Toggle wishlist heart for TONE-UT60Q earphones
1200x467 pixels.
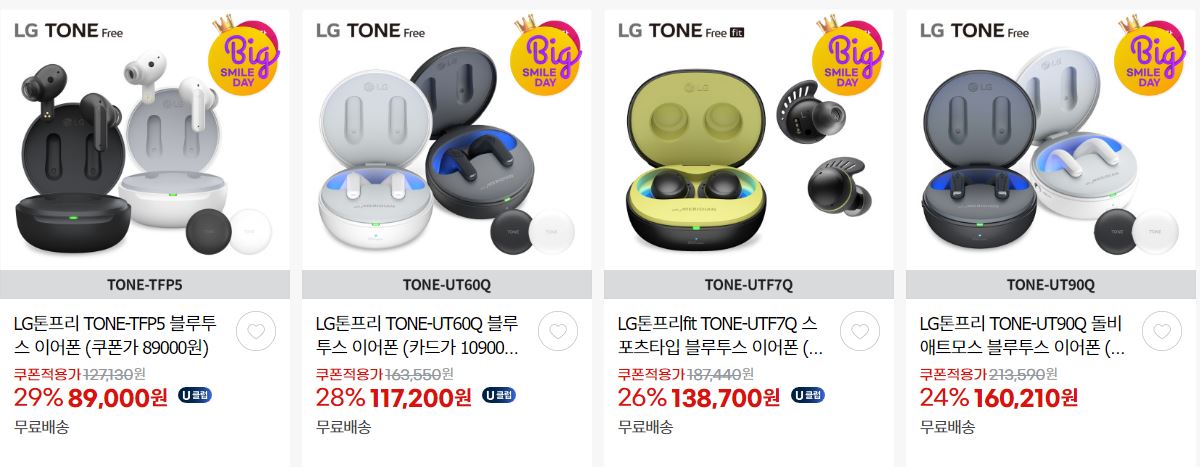coord(557,331)
